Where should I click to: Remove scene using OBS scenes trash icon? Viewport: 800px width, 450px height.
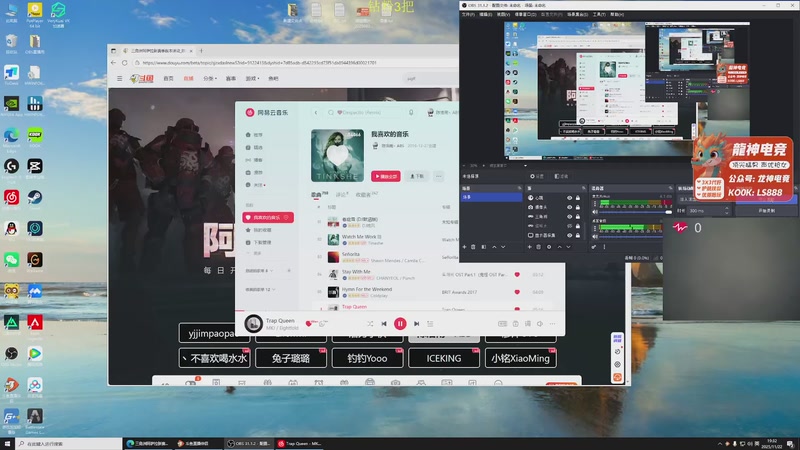point(473,247)
